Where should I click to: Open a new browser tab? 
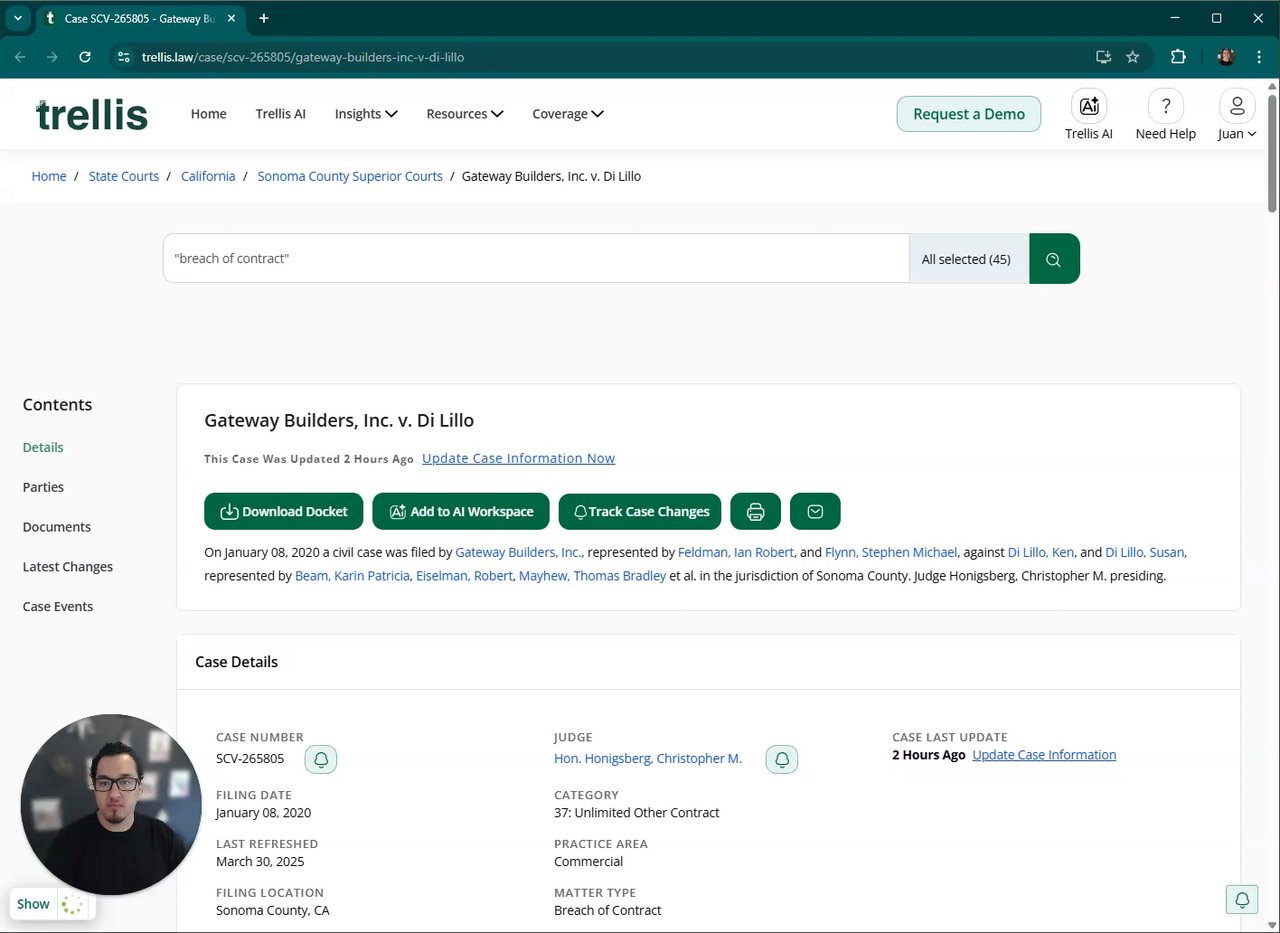tap(264, 18)
